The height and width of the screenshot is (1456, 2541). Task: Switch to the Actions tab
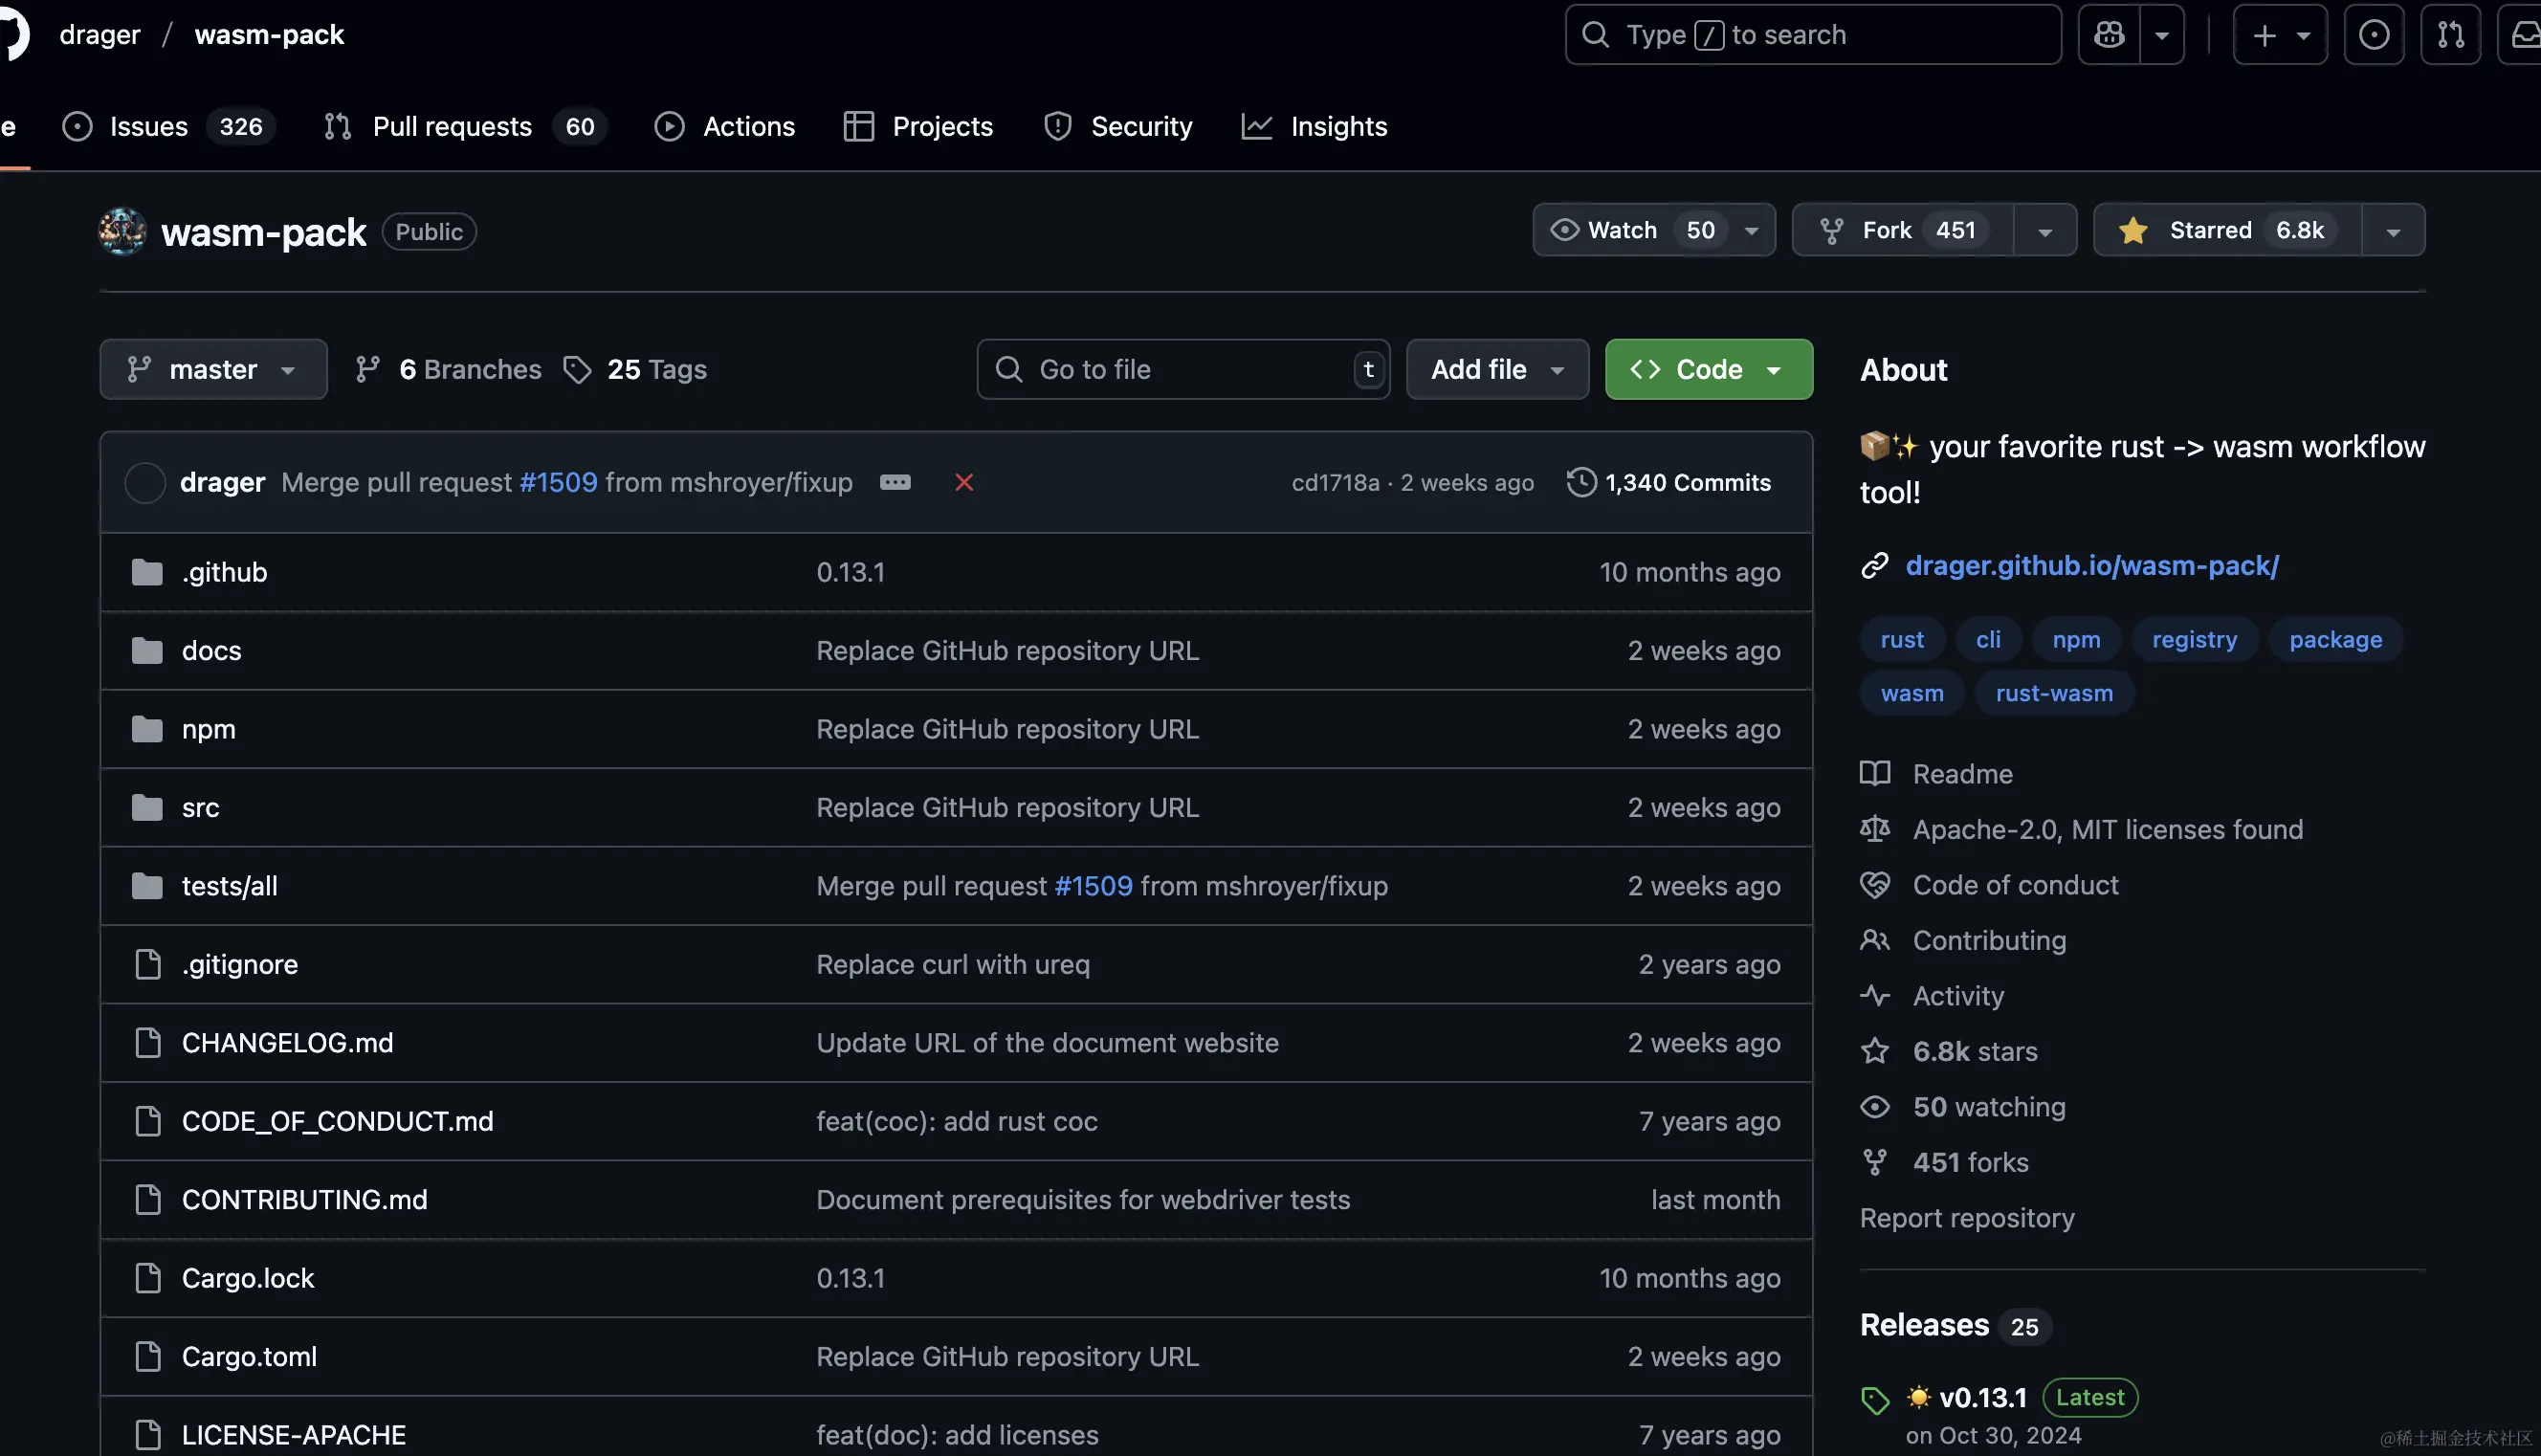pos(724,126)
